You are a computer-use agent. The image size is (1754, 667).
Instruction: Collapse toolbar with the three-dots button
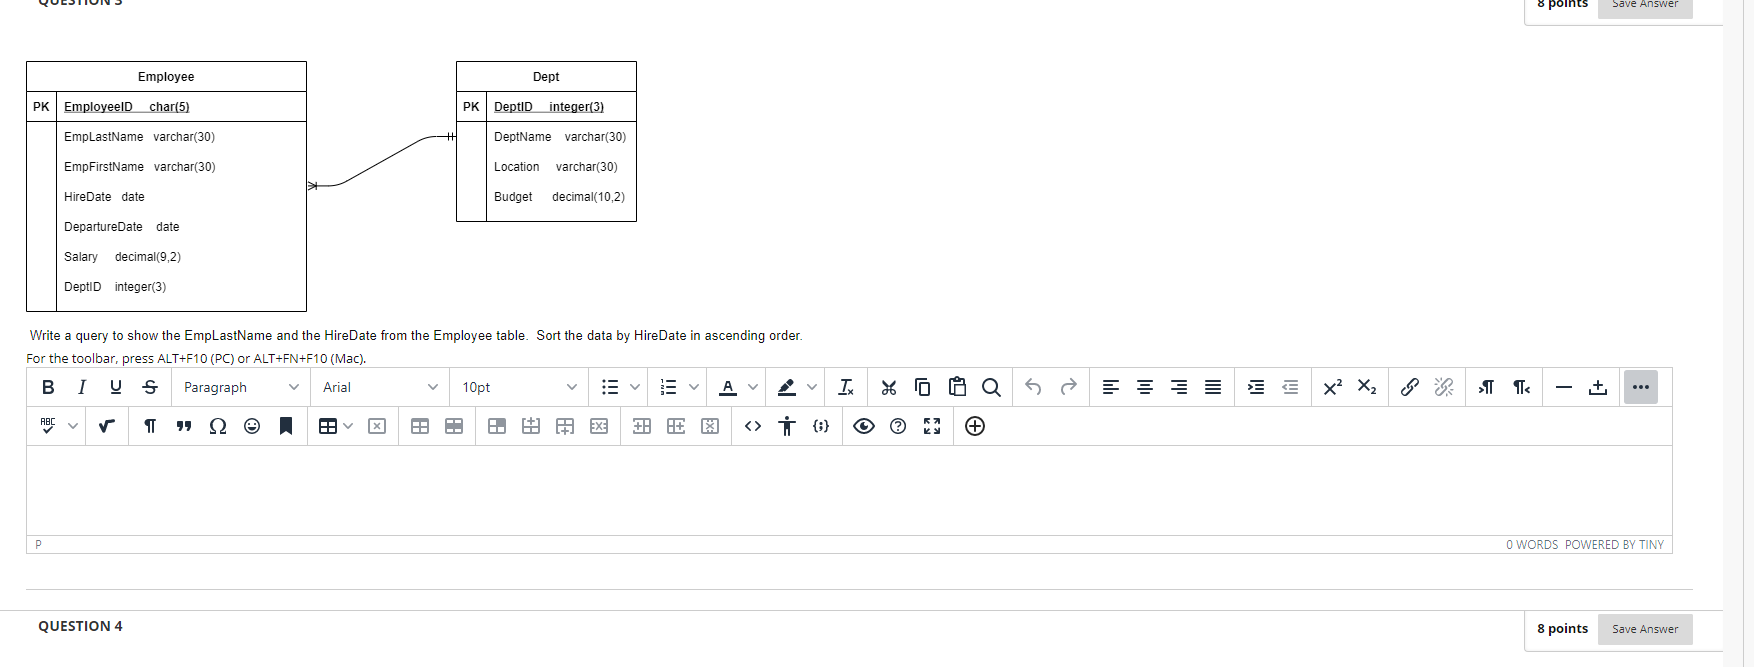pyautogui.click(x=1641, y=387)
